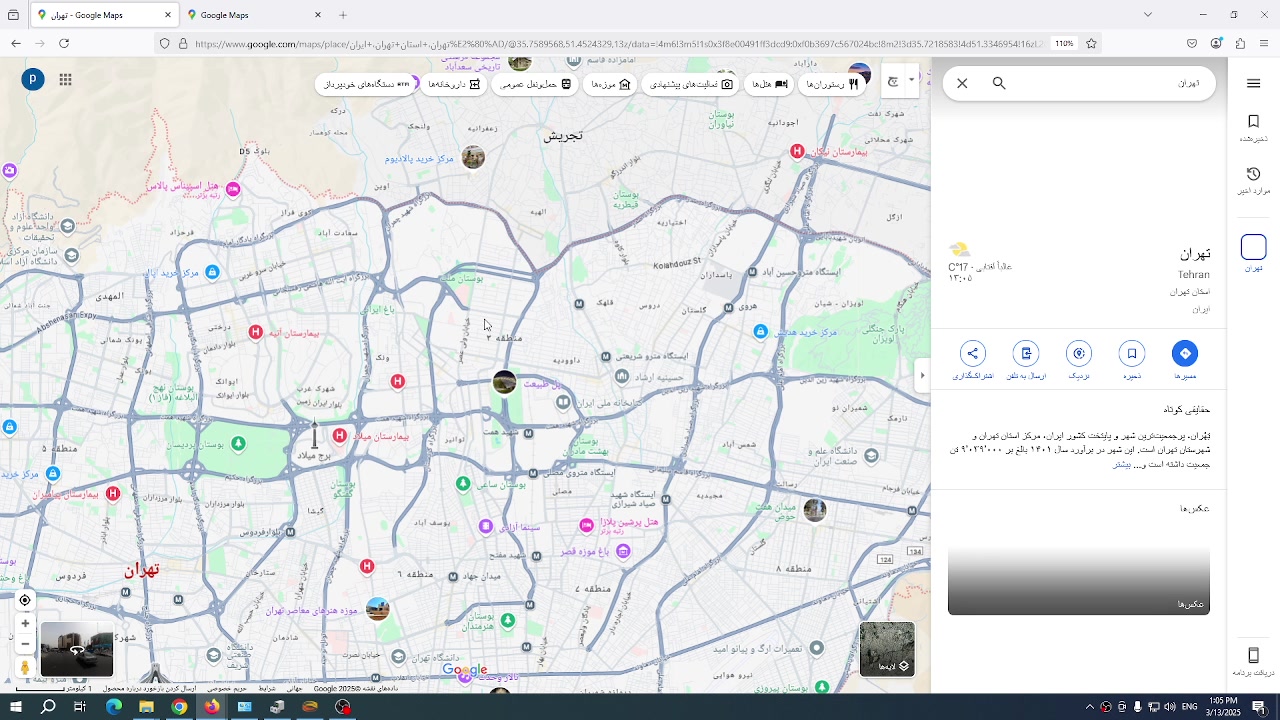Open a new browser tab
The height and width of the screenshot is (720, 1280).
click(x=343, y=15)
